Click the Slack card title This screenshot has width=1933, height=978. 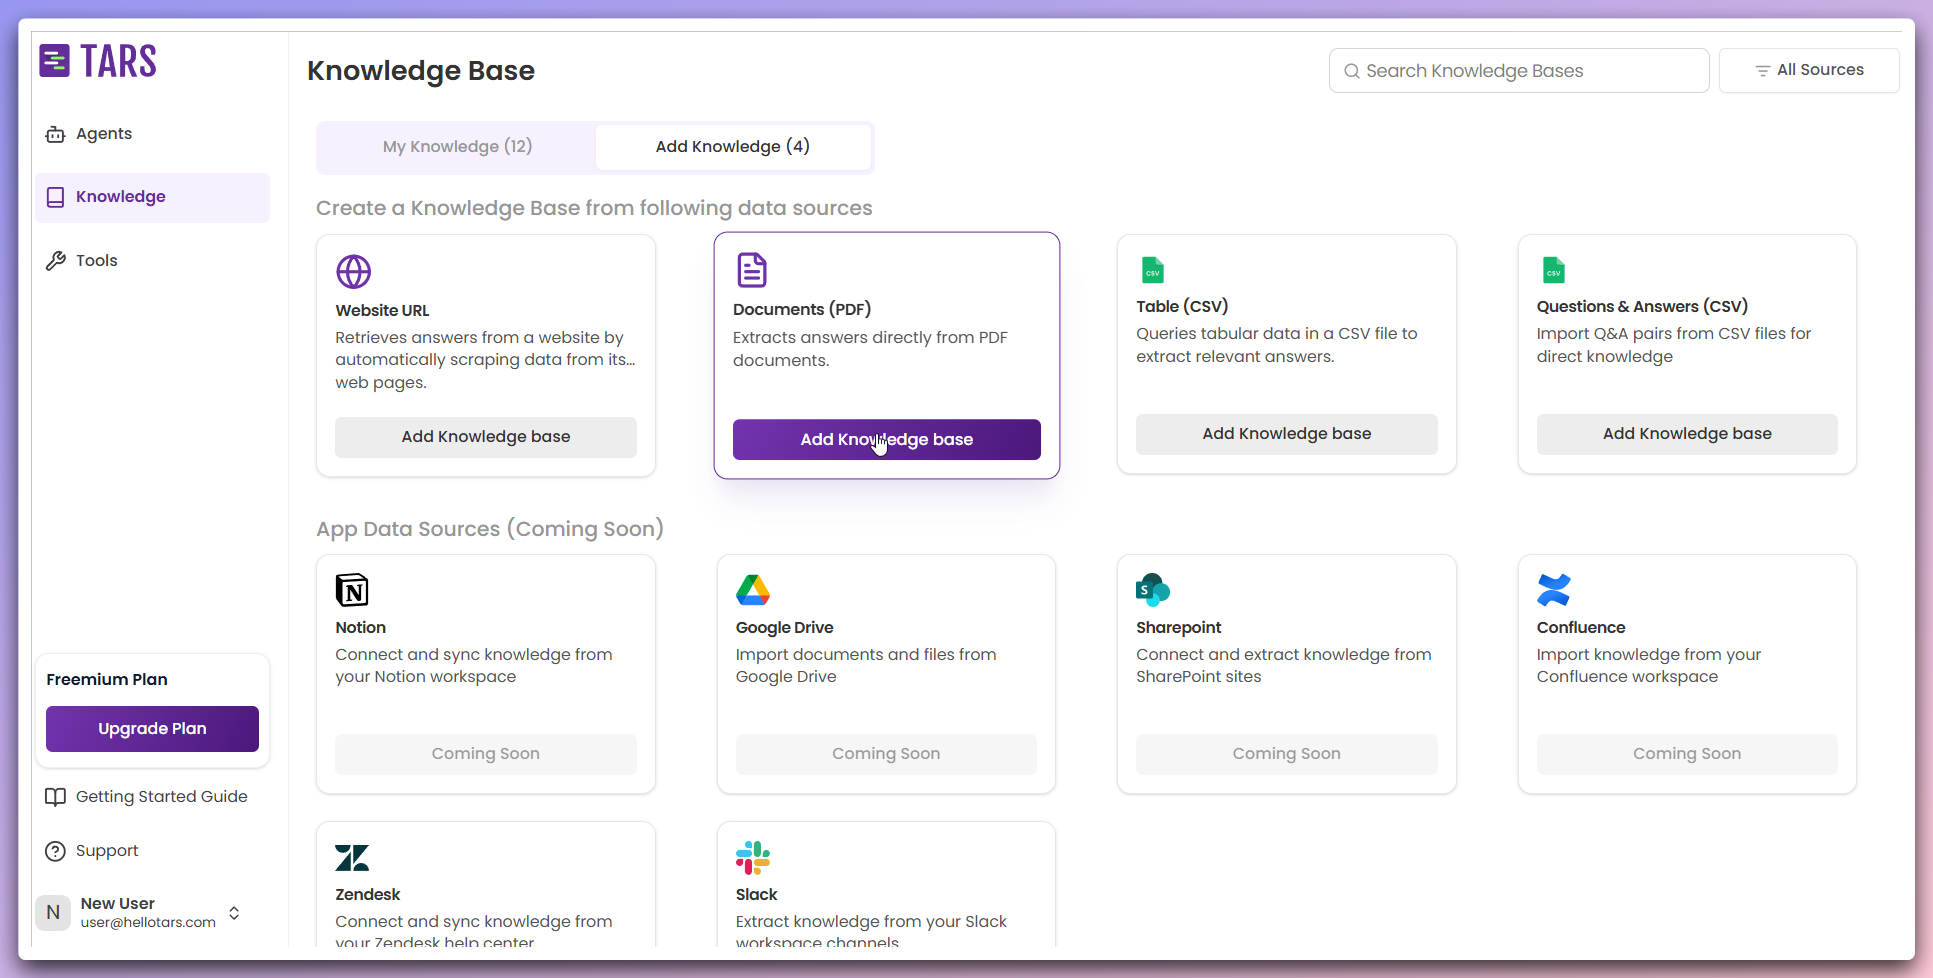coord(756,895)
